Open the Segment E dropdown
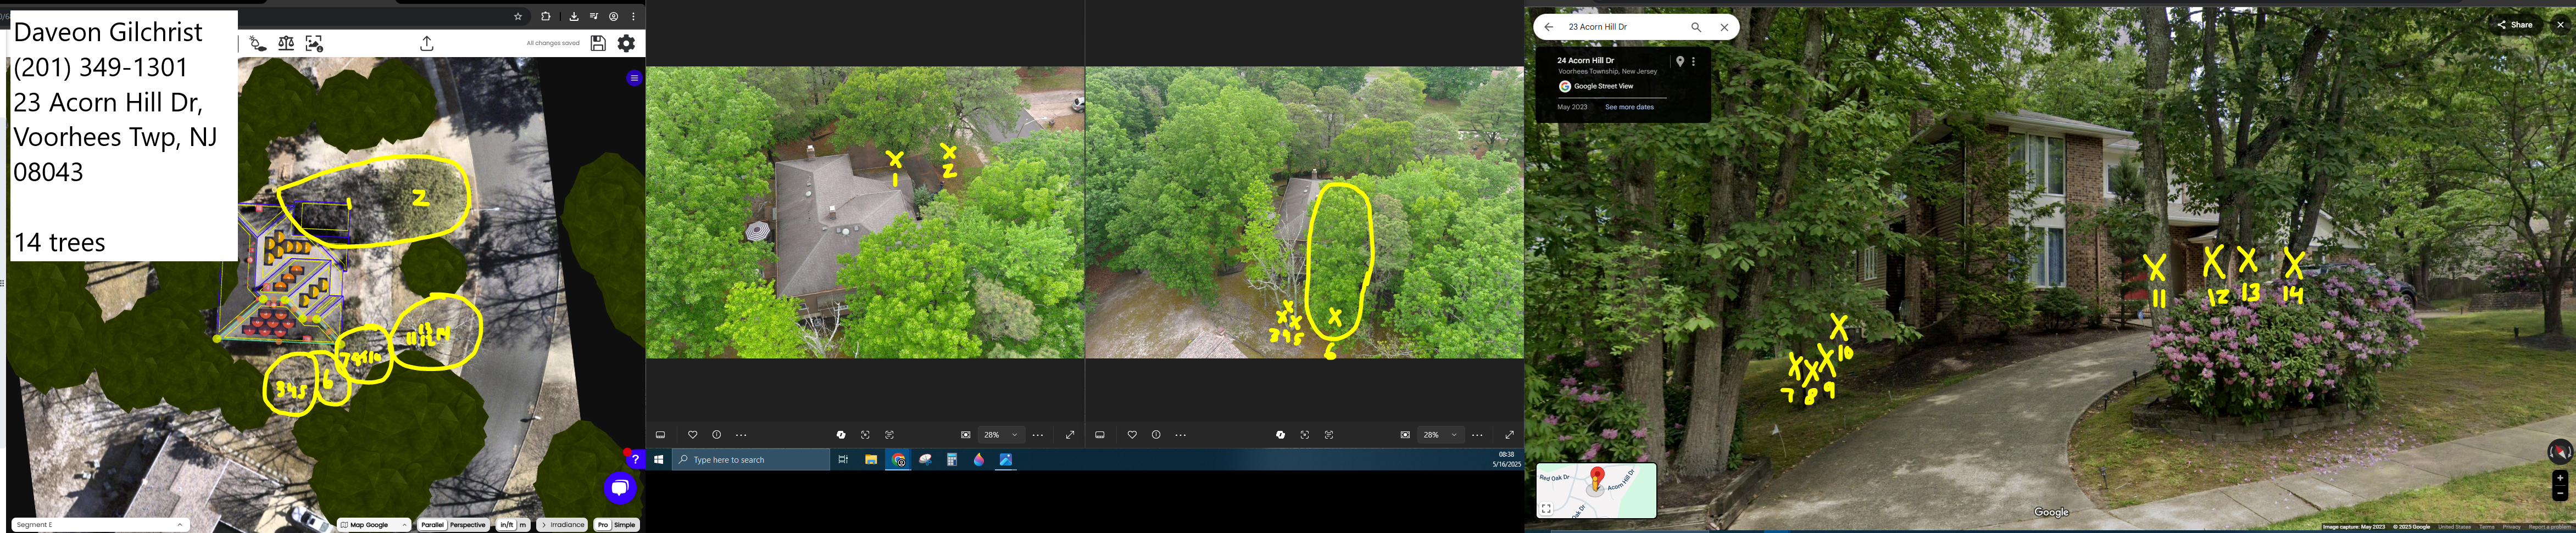2576x533 pixels. 100,525
